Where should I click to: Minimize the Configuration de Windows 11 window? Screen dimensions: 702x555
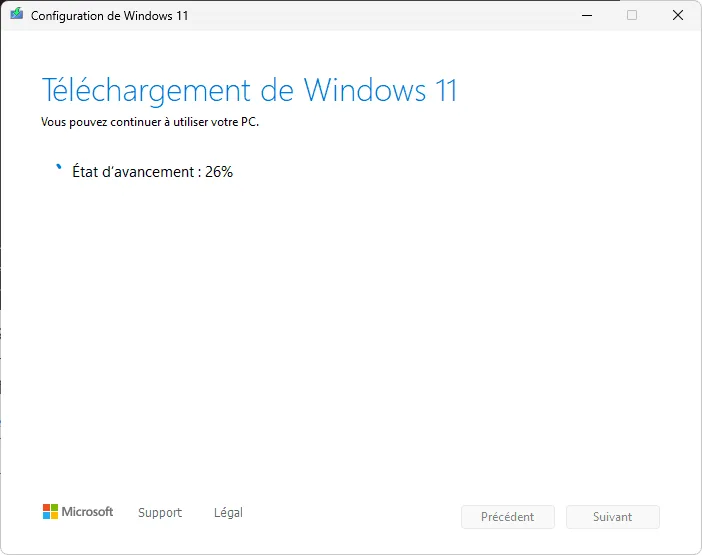587,15
